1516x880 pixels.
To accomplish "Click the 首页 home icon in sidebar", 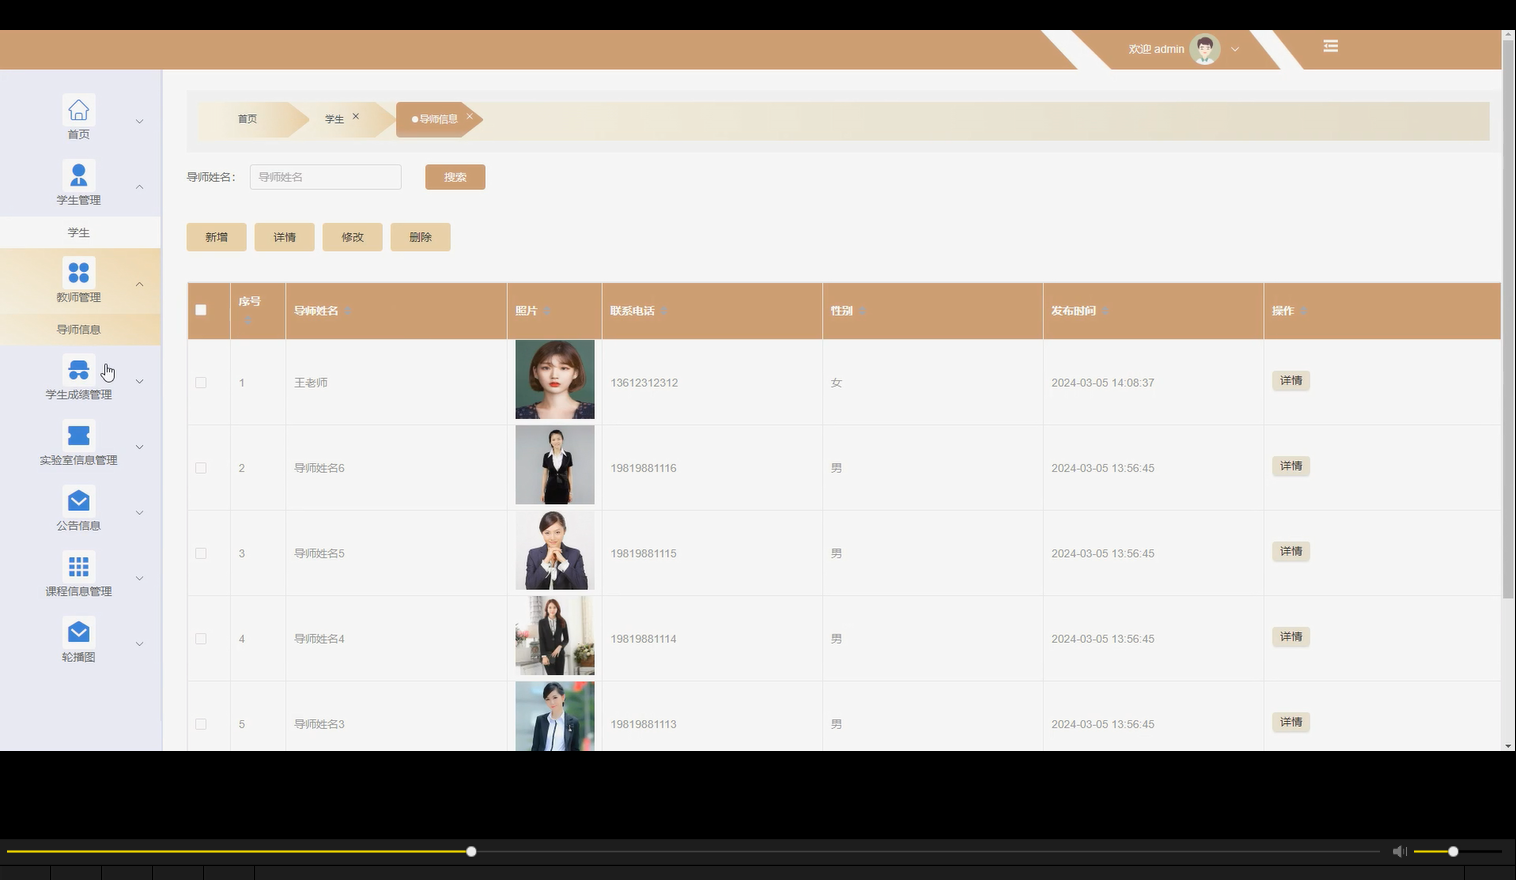I will coord(78,109).
